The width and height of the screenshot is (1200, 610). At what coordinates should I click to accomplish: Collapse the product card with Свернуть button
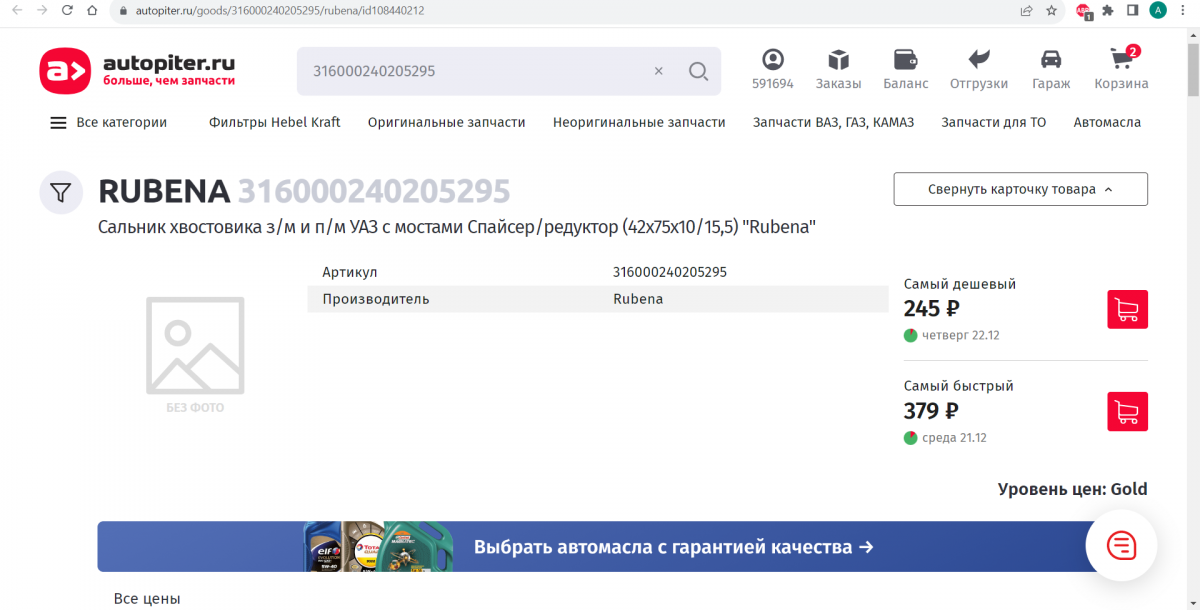[x=1020, y=189]
